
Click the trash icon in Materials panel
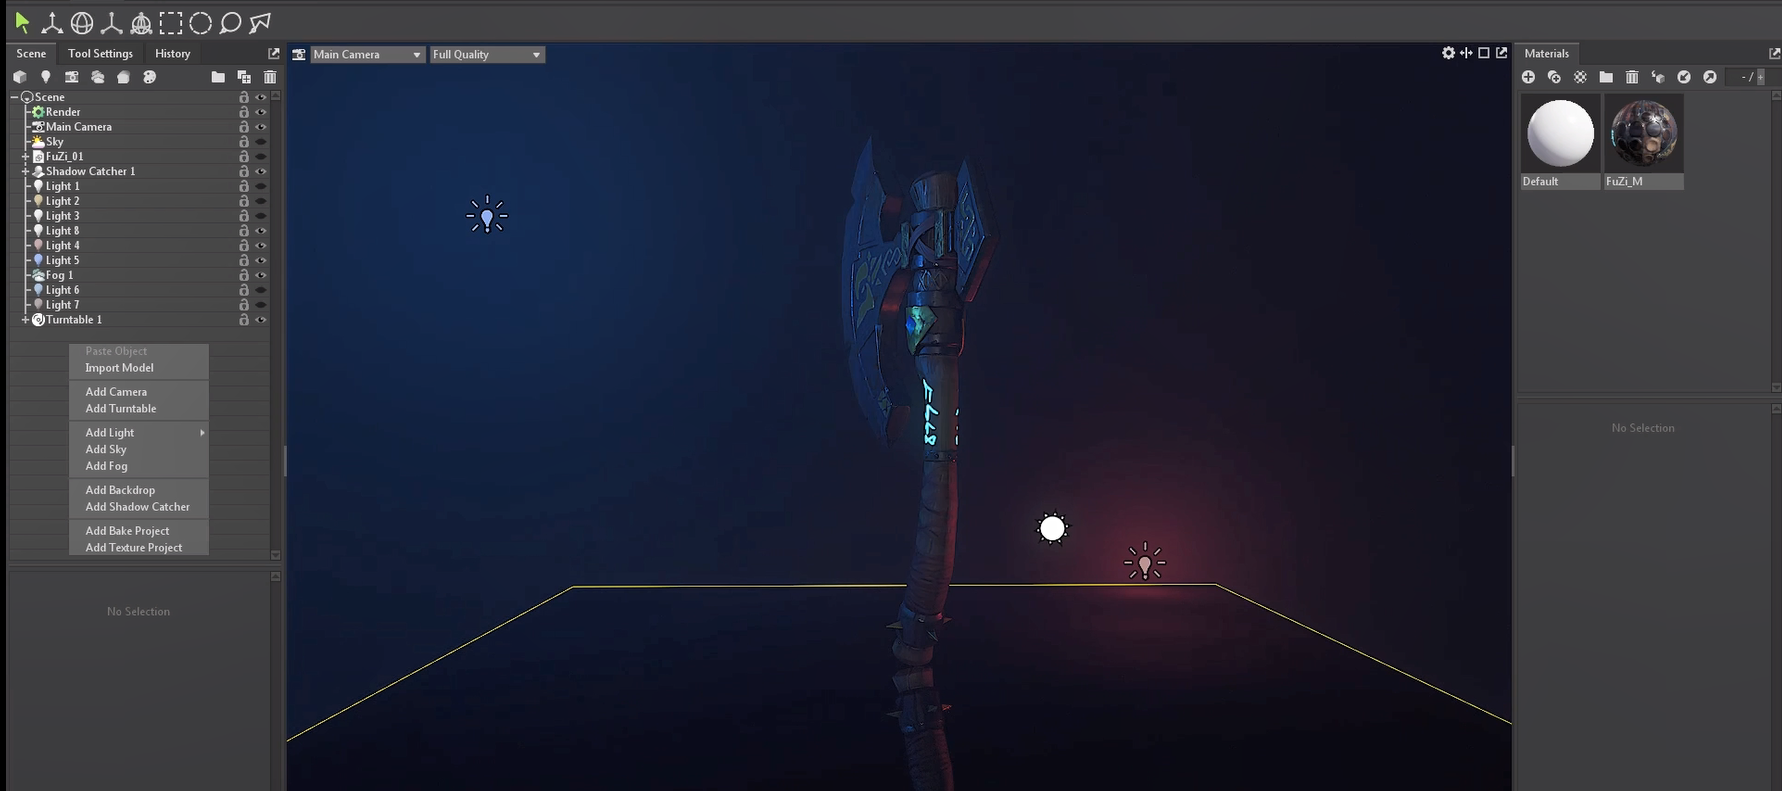pos(1632,77)
